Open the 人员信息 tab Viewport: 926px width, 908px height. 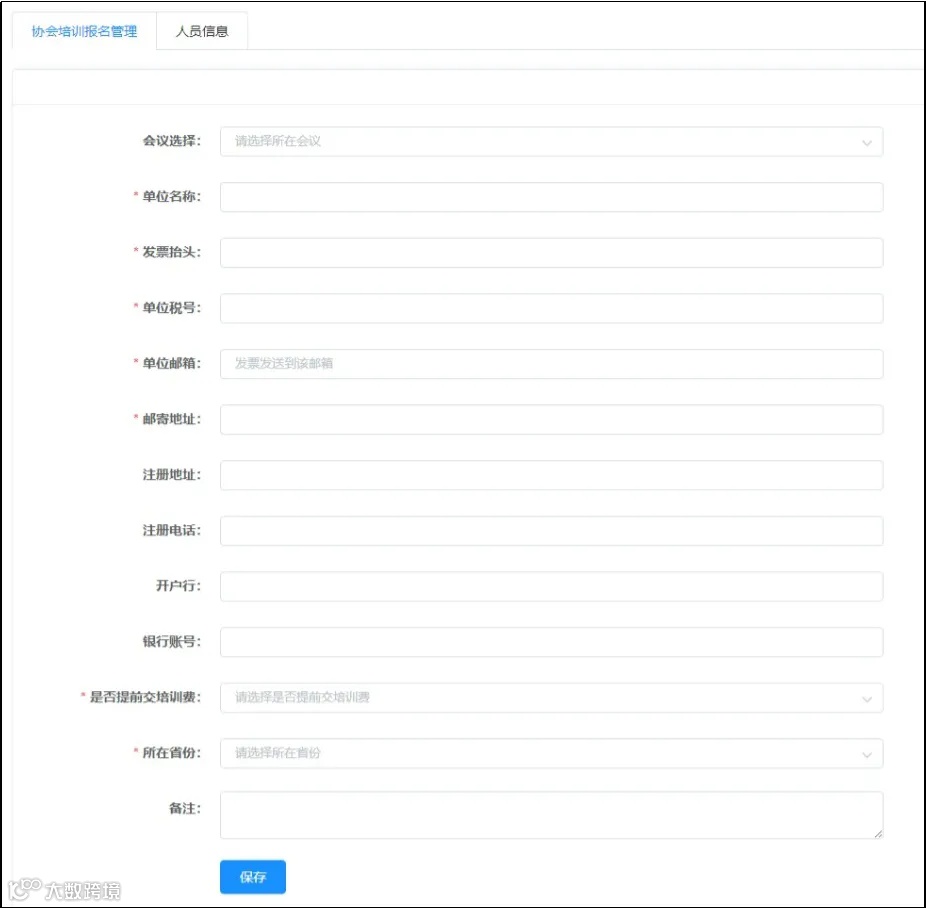(x=202, y=31)
